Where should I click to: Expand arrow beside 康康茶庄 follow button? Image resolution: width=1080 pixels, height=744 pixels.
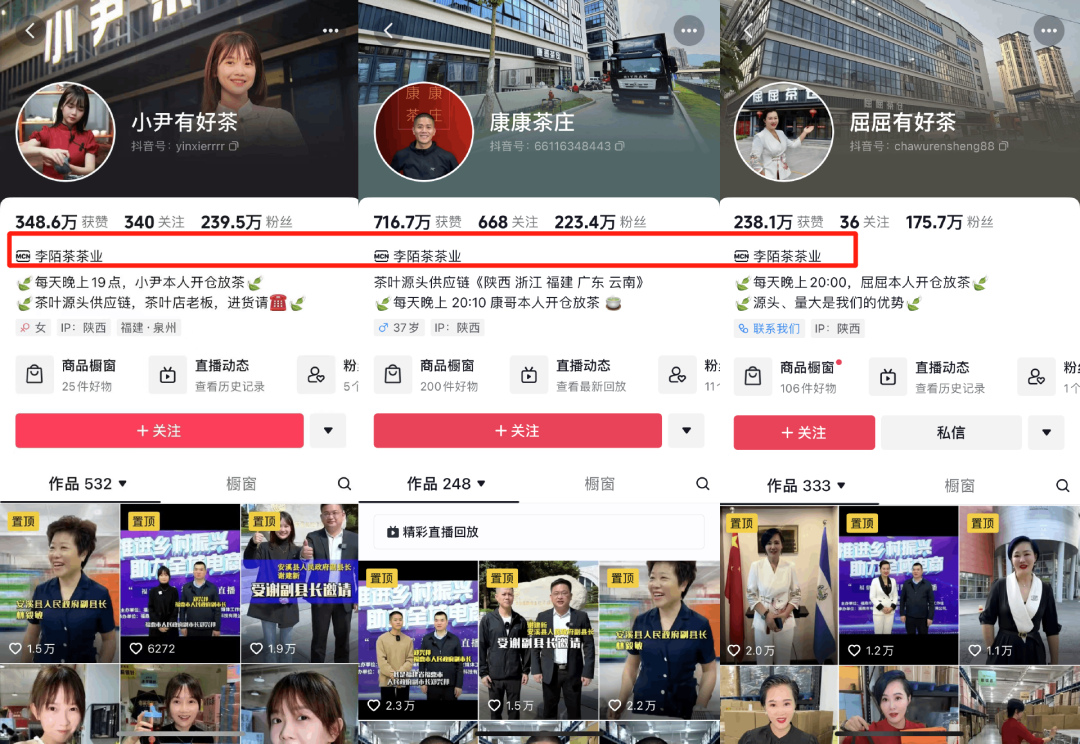(x=686, y=431)
